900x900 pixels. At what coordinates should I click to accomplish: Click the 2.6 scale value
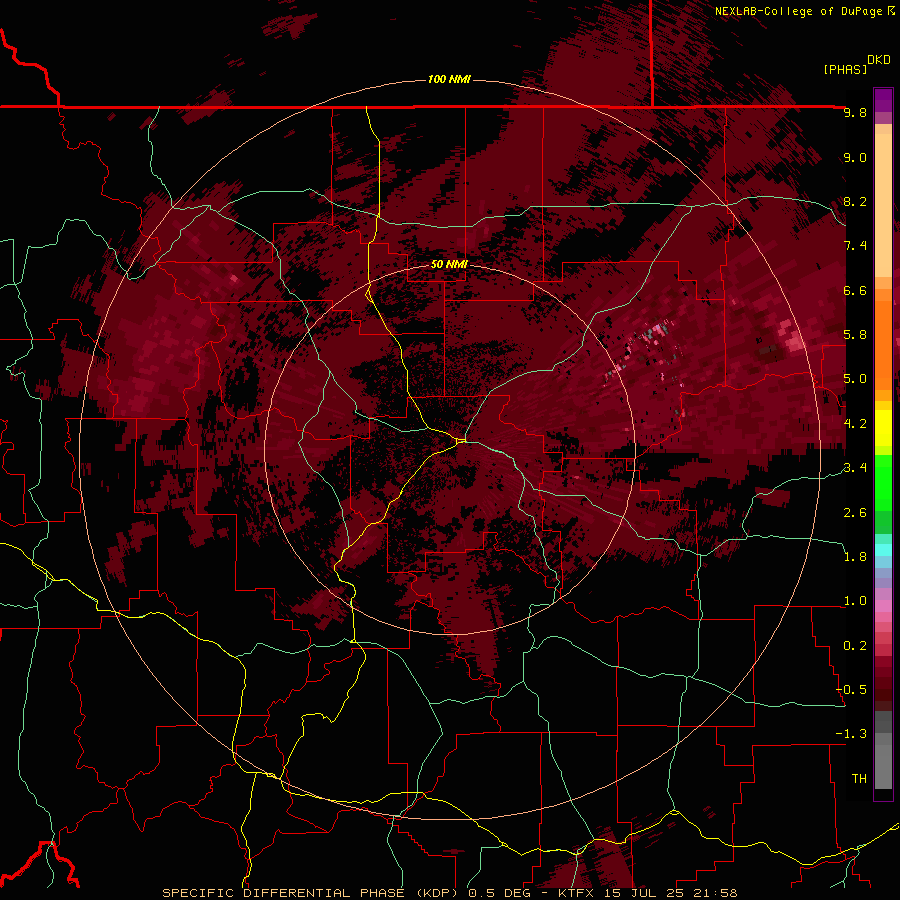855,512
